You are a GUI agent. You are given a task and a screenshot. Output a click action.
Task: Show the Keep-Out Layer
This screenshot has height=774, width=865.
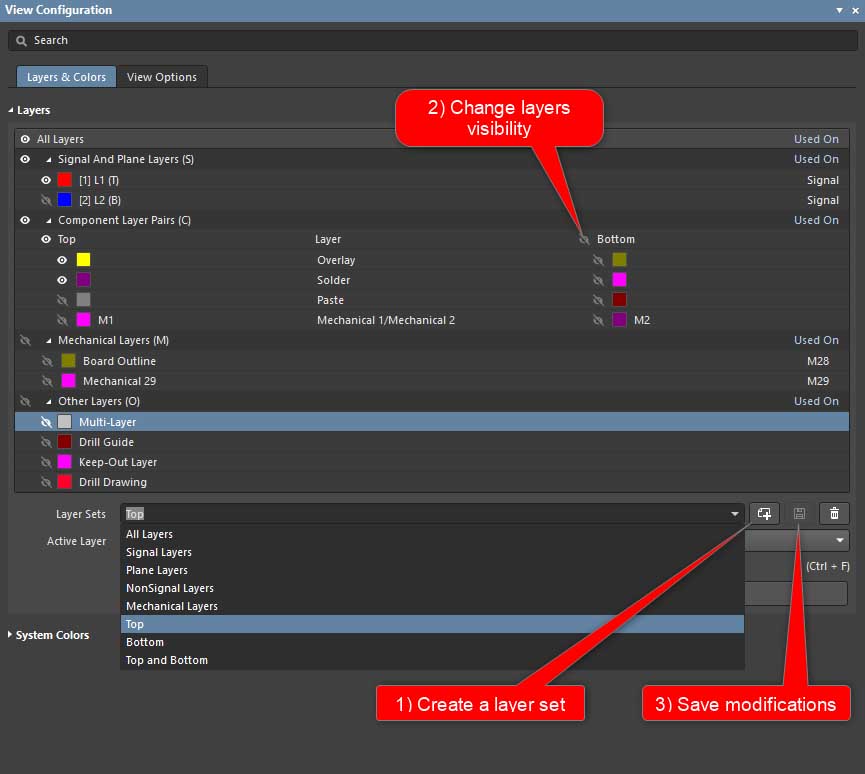pyautogui.click(x=46, y=462)
